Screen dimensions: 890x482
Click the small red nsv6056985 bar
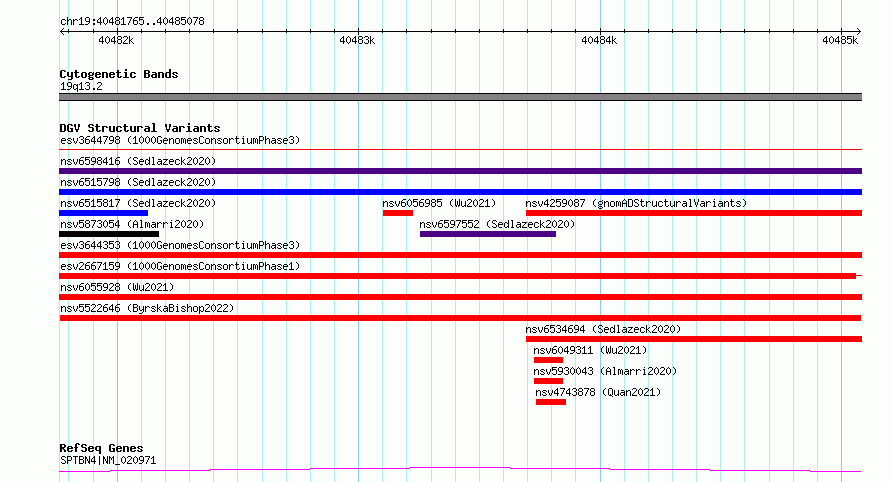pos(398,213)
